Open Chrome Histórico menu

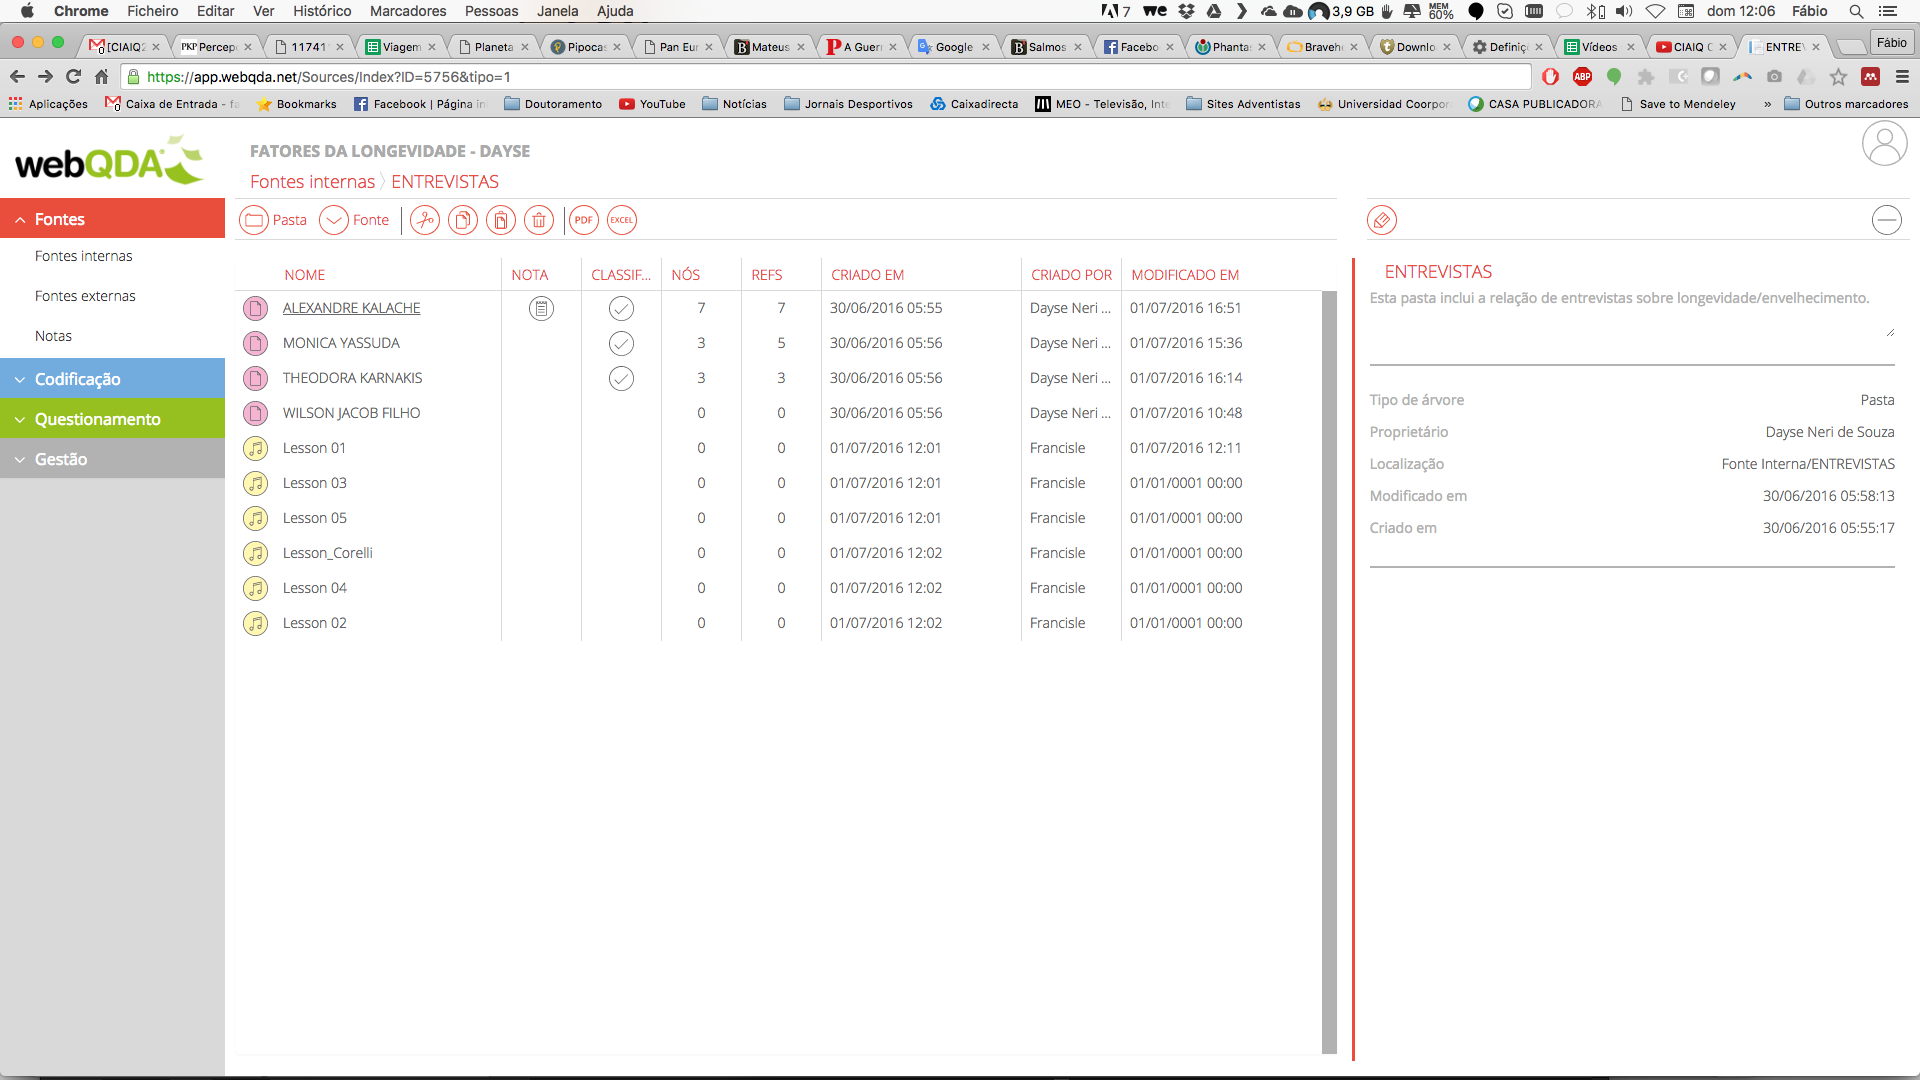(322, 11)
